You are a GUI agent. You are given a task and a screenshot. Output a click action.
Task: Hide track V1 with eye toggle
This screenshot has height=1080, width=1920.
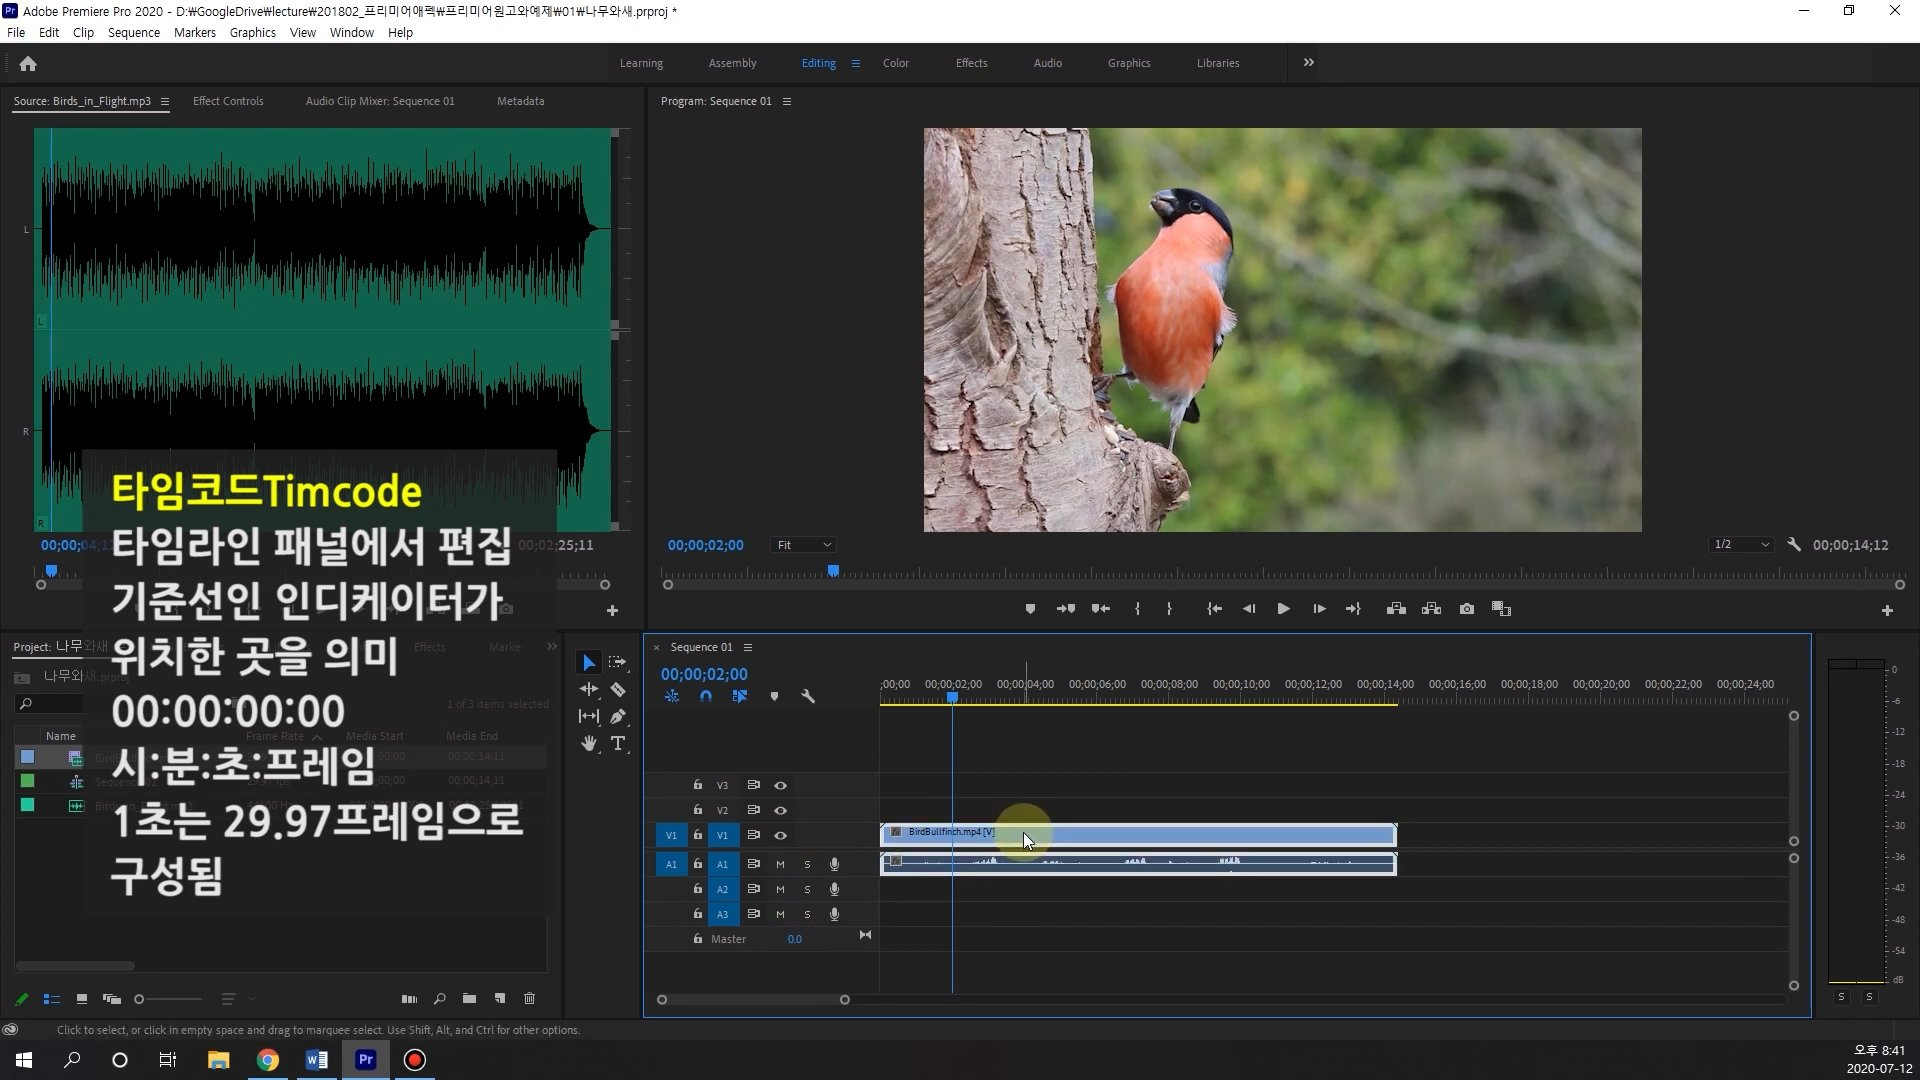point(780,835)
